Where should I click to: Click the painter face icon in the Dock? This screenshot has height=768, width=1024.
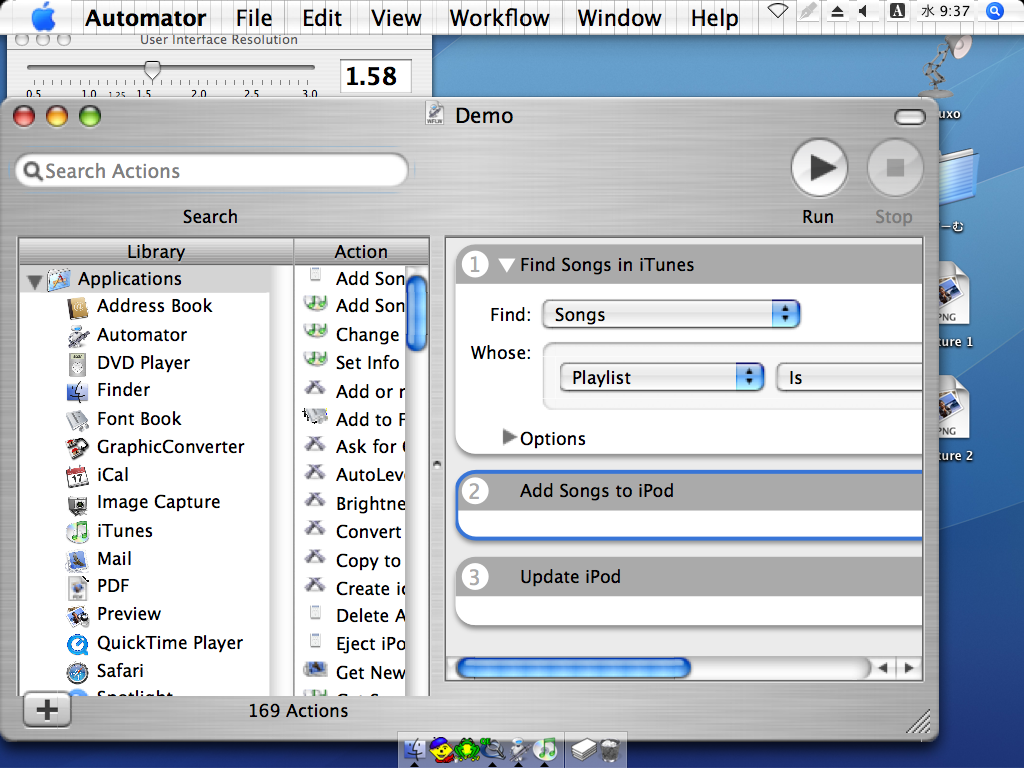coord(441,750)
